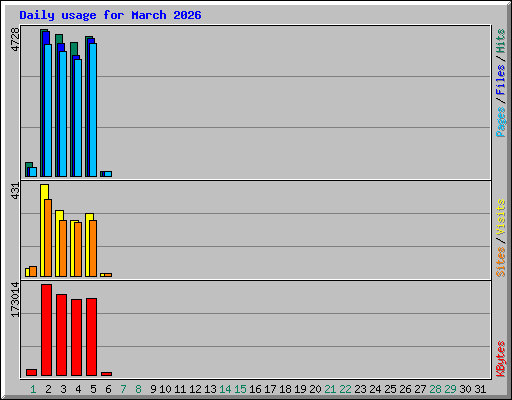The height and width of the screenshot is (400, 512).
Task: Select day 27 on the x-axis
Action: [x=420, y=389]
